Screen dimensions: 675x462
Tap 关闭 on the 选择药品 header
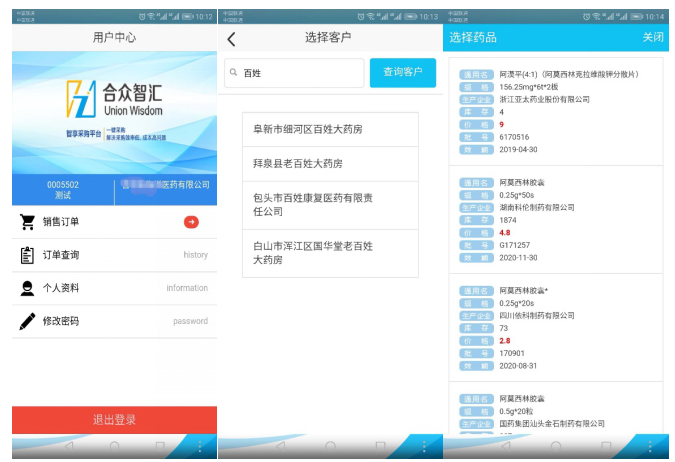[652, 38]
